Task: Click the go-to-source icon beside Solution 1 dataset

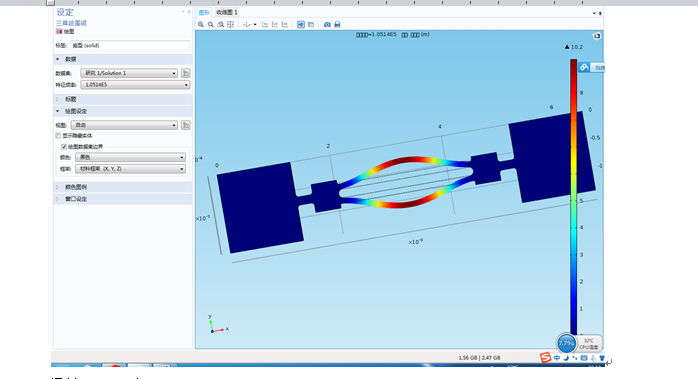Action: [186, 73]
